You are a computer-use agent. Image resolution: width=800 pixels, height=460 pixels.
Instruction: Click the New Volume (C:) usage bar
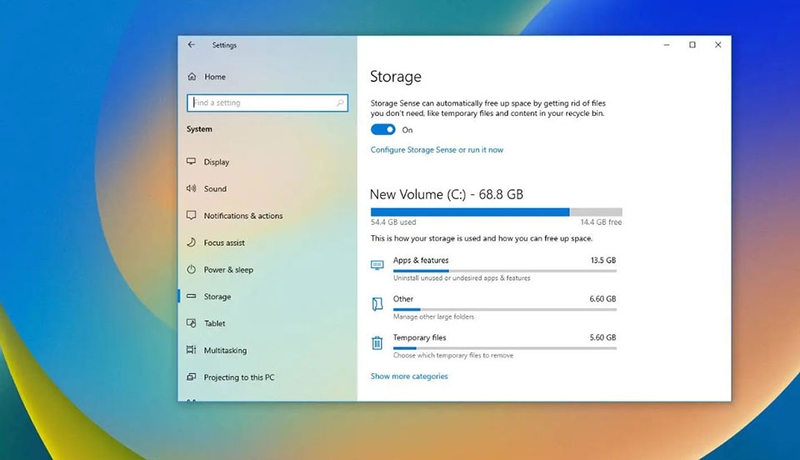pyautogui.click(x=496, y=212)
